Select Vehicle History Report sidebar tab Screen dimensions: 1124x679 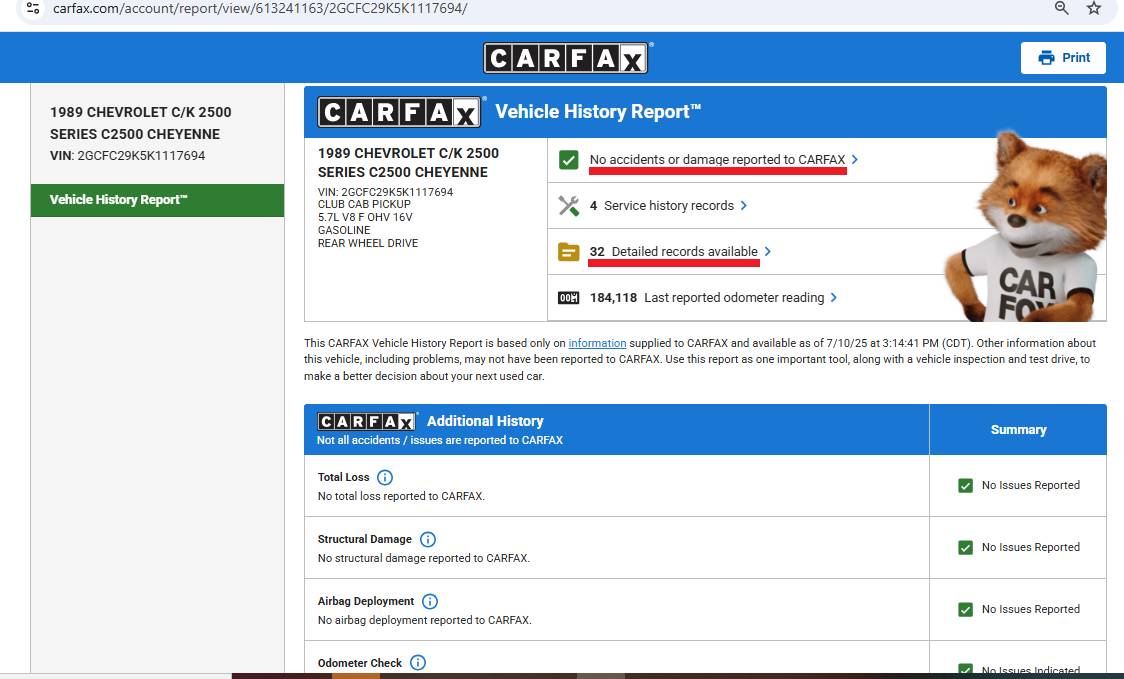click(x=158, y=200)
